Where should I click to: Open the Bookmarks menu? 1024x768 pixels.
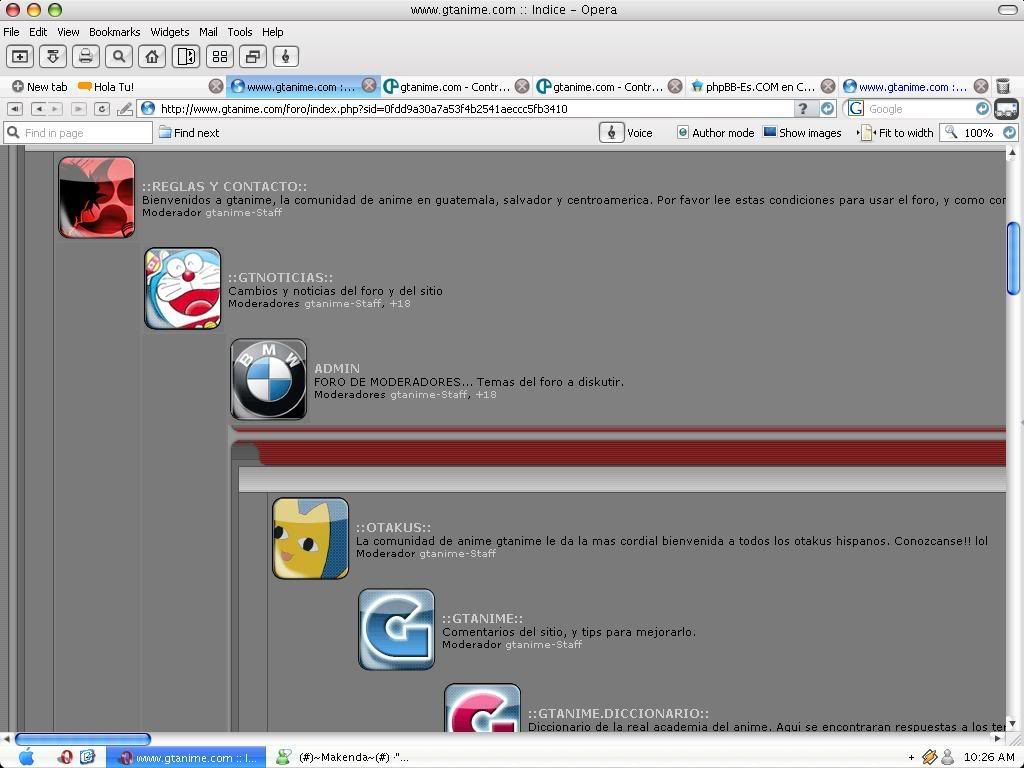[114, 32]
